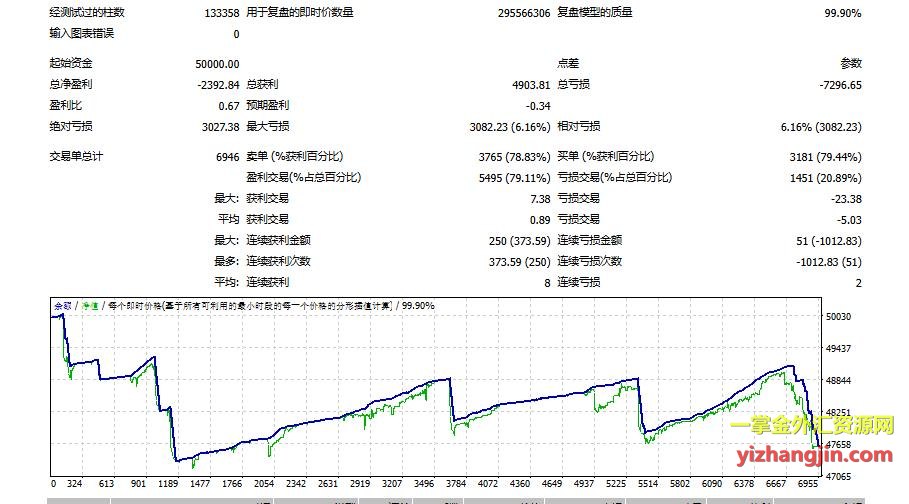The width and height of the screenshot is (909, 504).
Task: Select the 总获利 value 4903.81
Action: (528, 85)
